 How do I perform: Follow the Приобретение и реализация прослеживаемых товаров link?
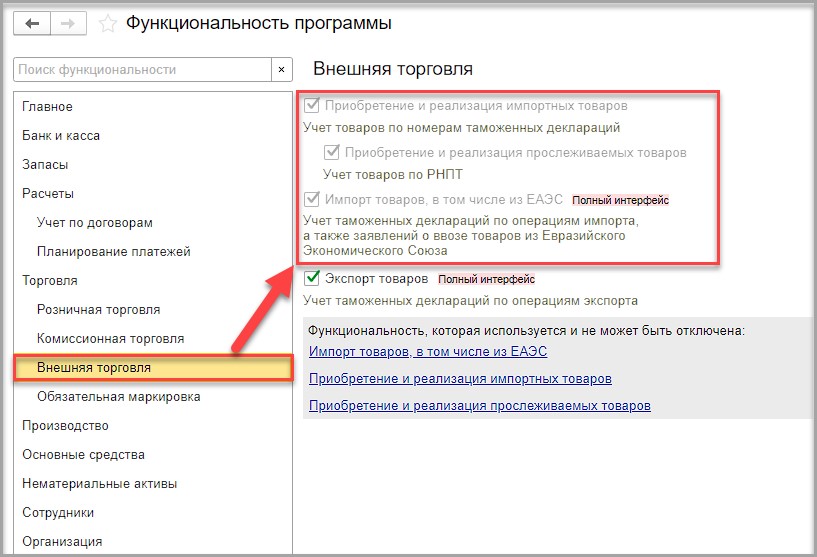point(479,406)
